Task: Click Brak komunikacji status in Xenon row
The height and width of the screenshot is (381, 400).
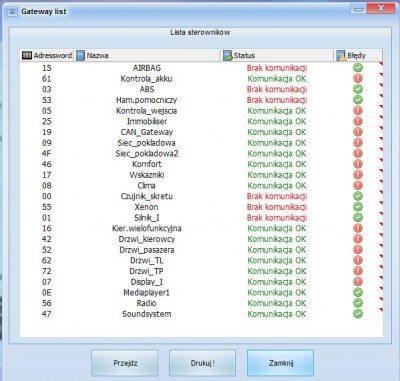Action: tap(277, 207)
